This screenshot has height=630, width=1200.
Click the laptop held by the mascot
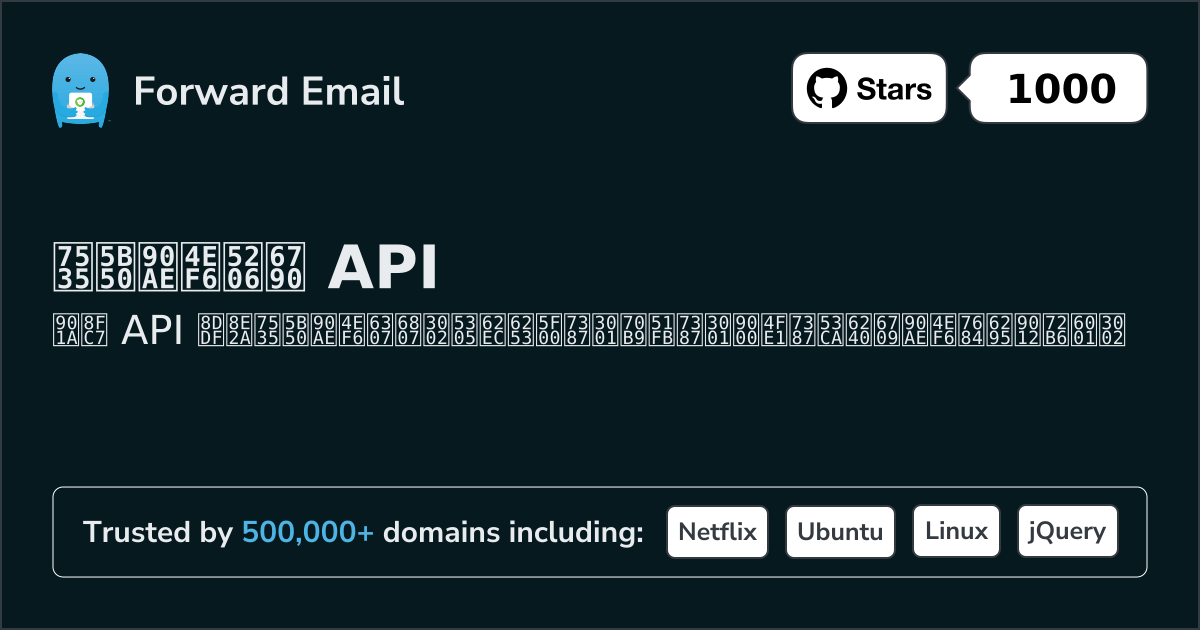[79, 103]
